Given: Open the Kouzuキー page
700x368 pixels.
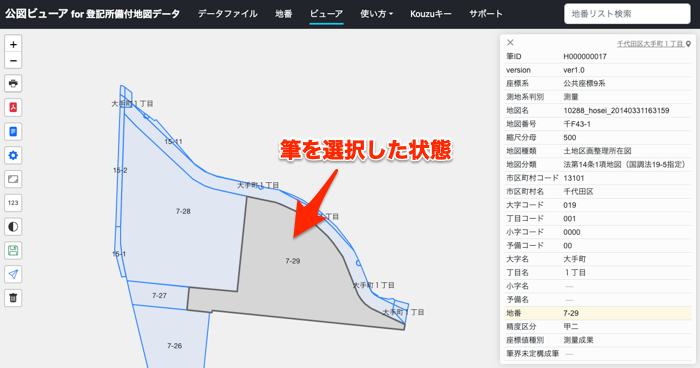Looking at the screenshot, I should click(431, 14).
